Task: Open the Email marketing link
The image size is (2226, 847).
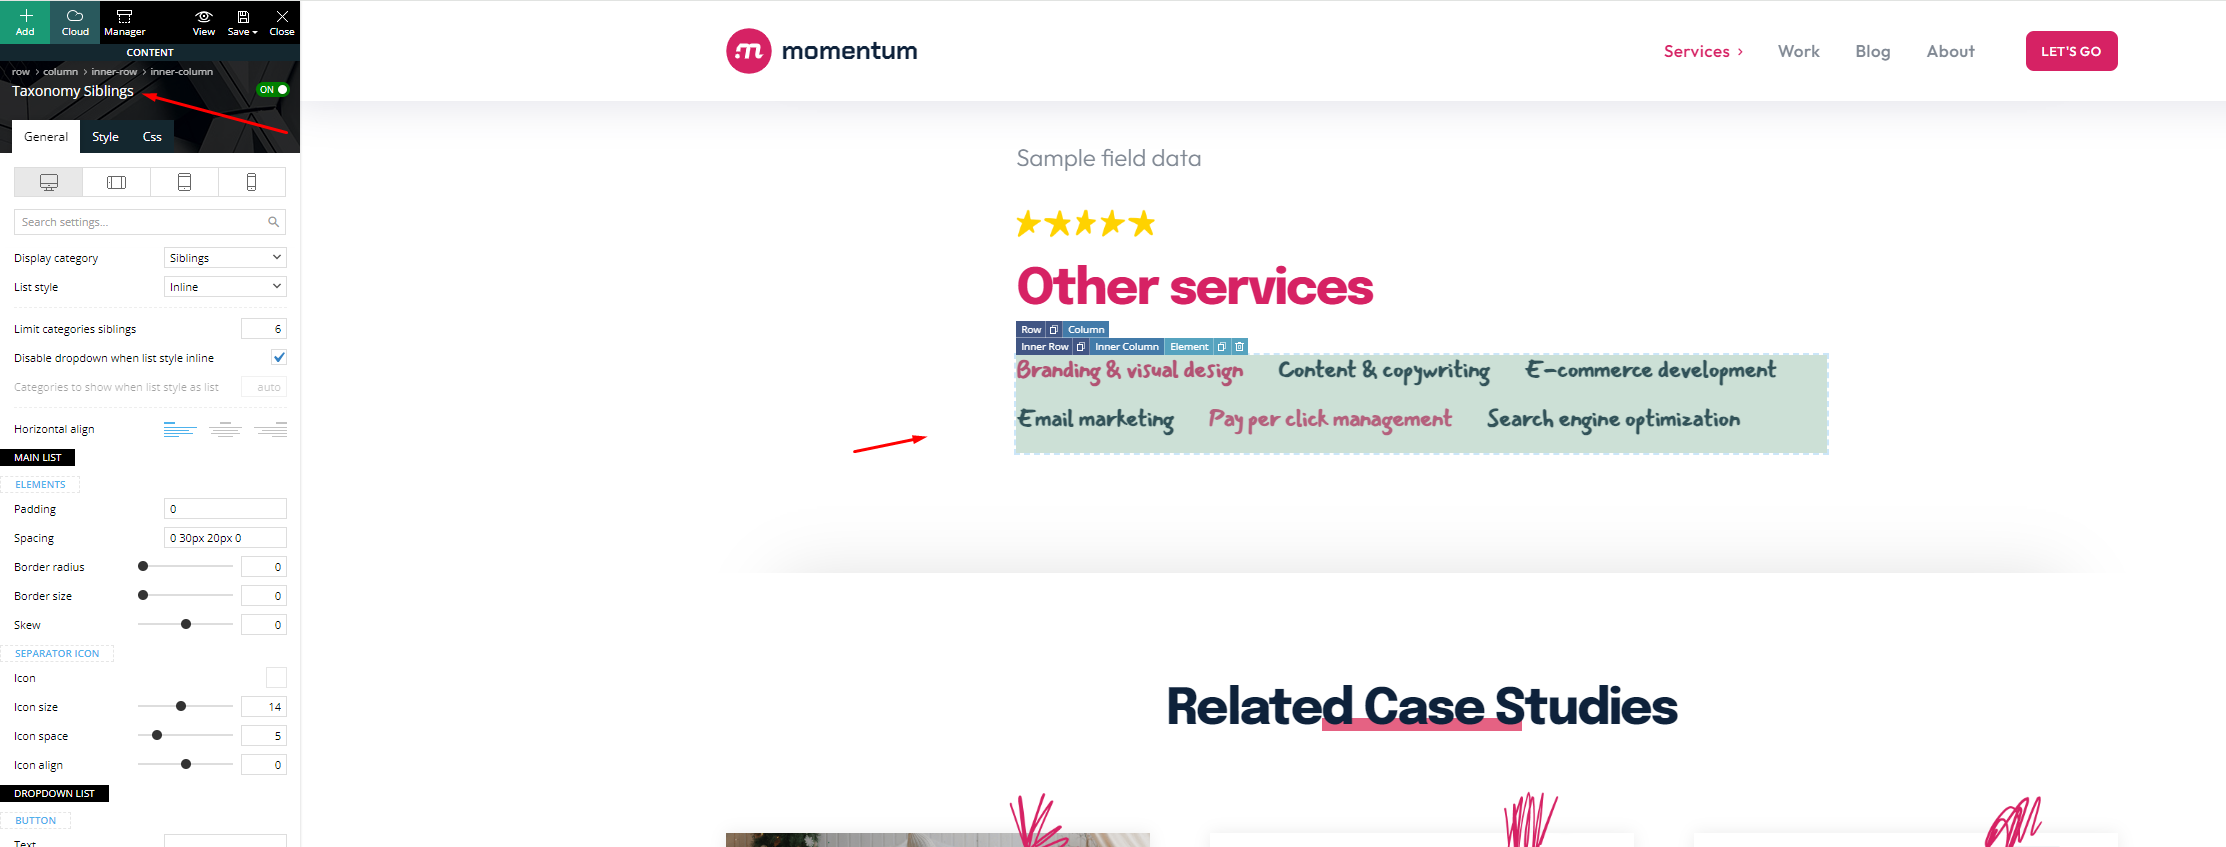Action: point(1096,419)
